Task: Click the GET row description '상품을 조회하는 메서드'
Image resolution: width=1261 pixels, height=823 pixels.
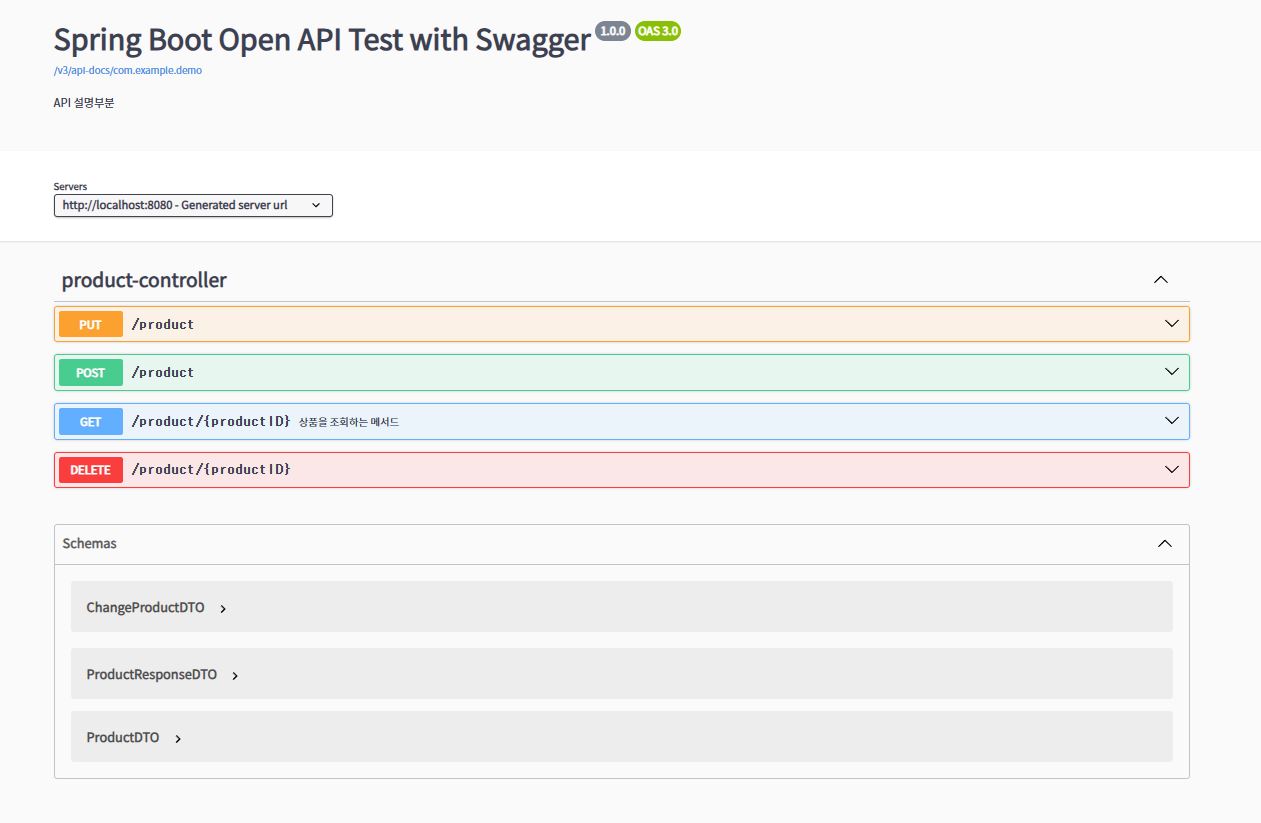Action: (349, 422)
